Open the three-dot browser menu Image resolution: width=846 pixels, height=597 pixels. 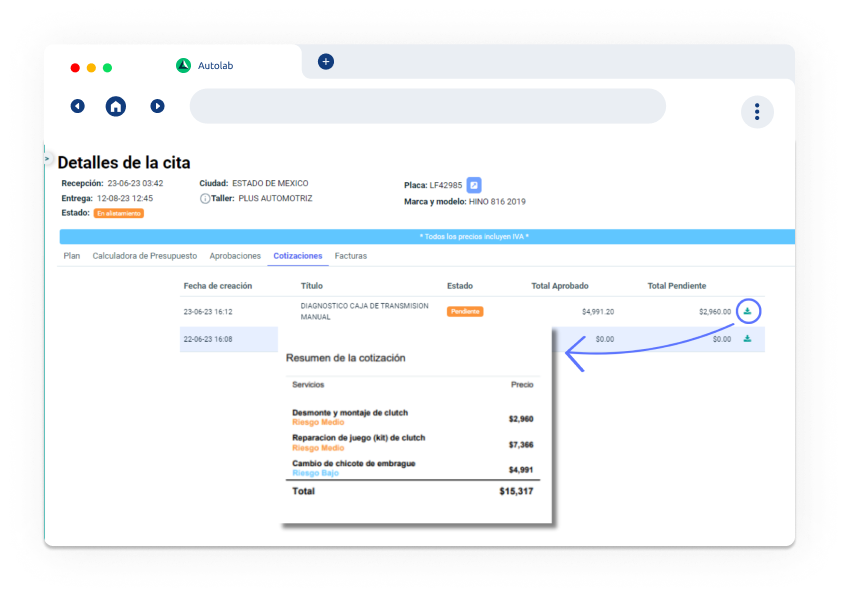pyautogui.click(x=757, y=112)
